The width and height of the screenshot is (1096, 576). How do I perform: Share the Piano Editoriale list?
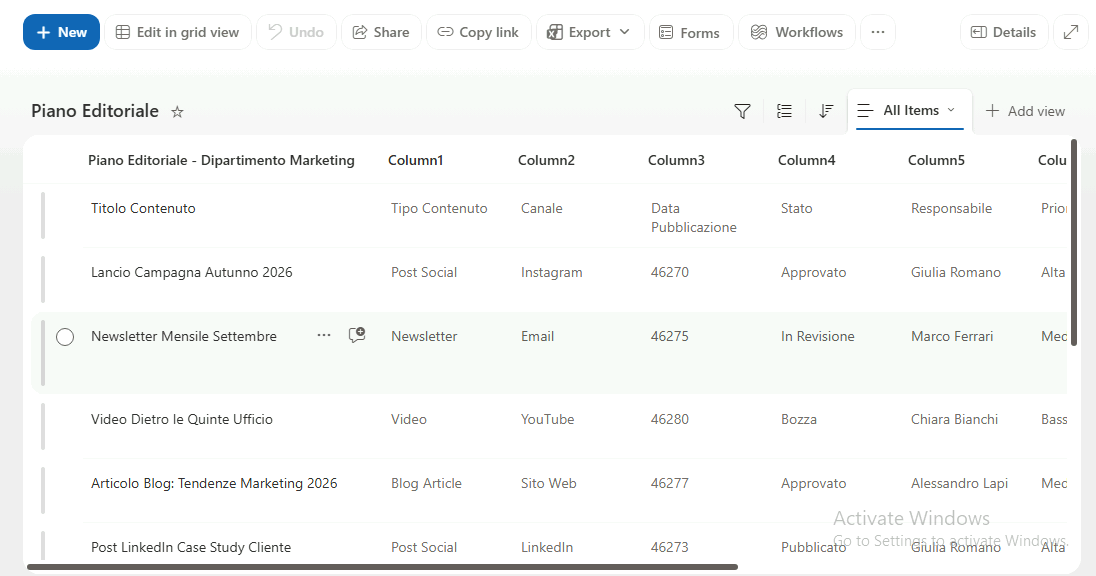pyautogui.click(x=381, y=32)
